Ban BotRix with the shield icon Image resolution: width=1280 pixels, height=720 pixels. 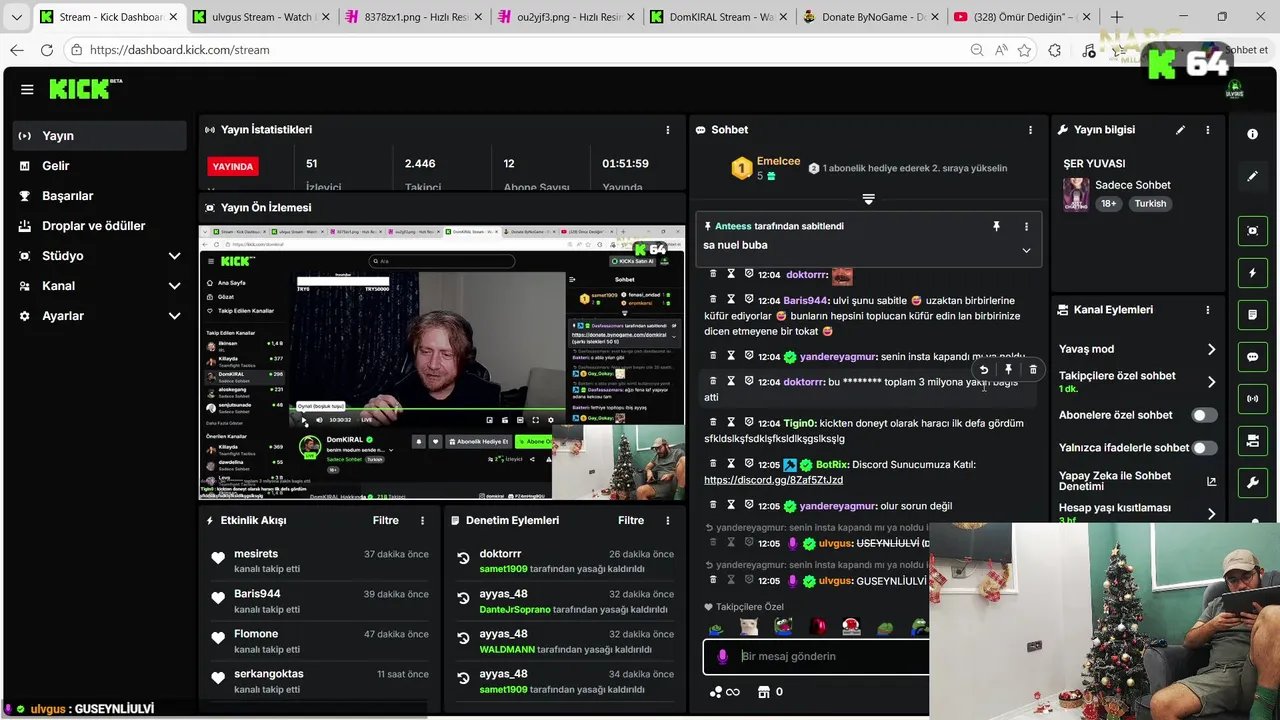(x=749, y=464)
